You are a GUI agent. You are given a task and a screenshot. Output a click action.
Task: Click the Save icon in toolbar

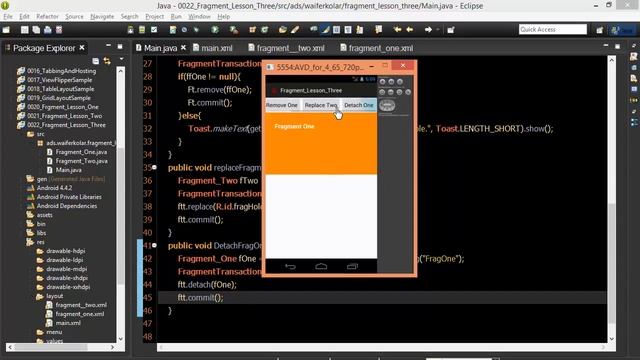coord(25,30)
